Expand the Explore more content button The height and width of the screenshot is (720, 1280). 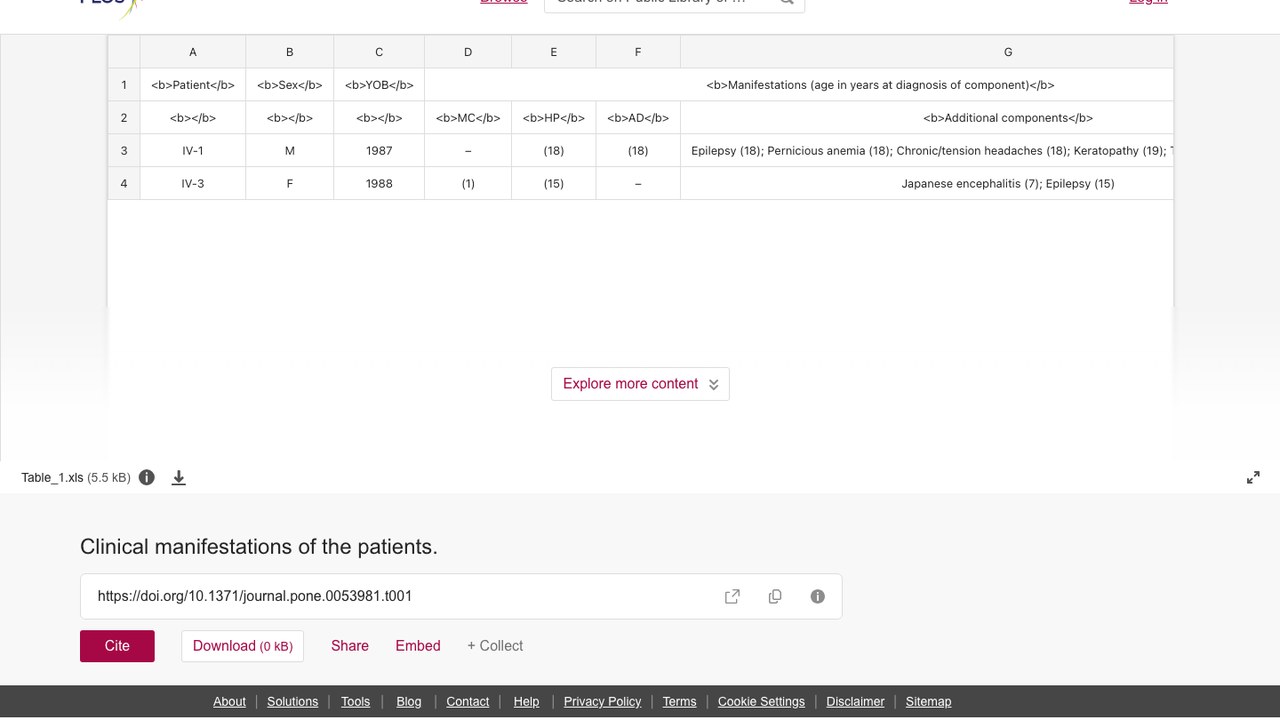coord(640,384)
